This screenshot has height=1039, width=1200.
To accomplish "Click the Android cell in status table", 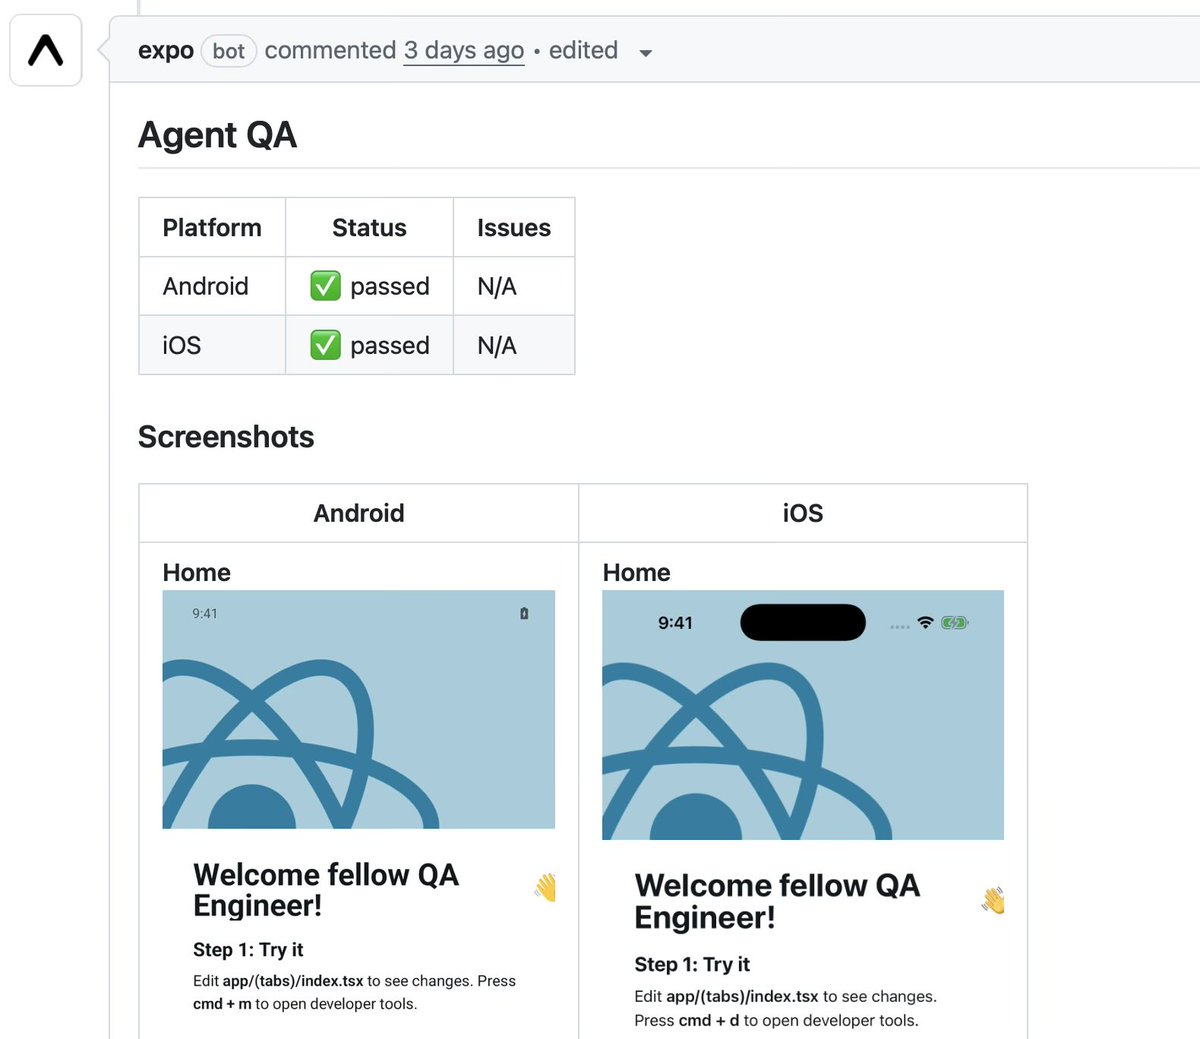I will coord(212,286).
